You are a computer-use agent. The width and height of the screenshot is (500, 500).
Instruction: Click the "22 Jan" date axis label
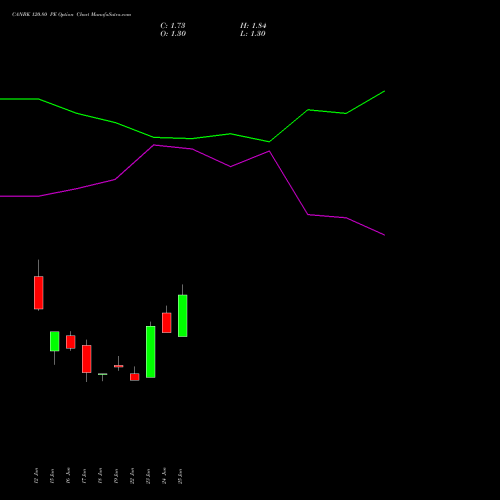tap(132, 476)
